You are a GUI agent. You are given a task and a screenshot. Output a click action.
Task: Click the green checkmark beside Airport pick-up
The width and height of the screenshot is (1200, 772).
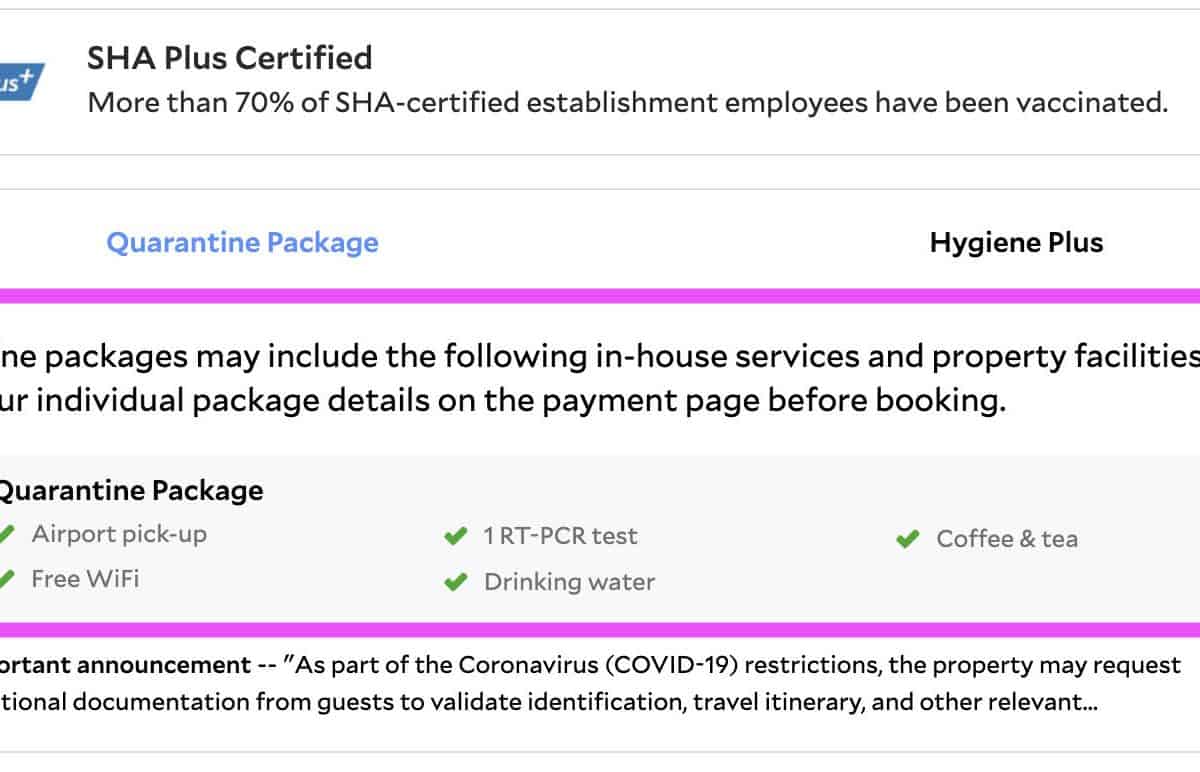click(x=7, y=535)
